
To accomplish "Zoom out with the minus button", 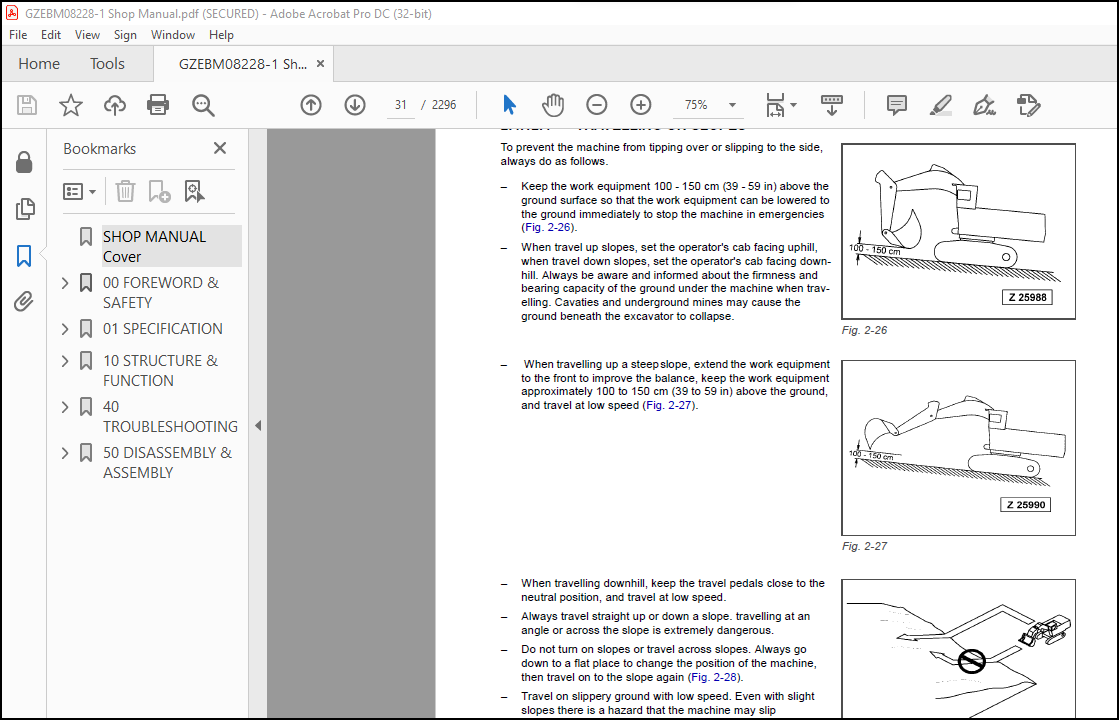I will [x=597, y=105].
